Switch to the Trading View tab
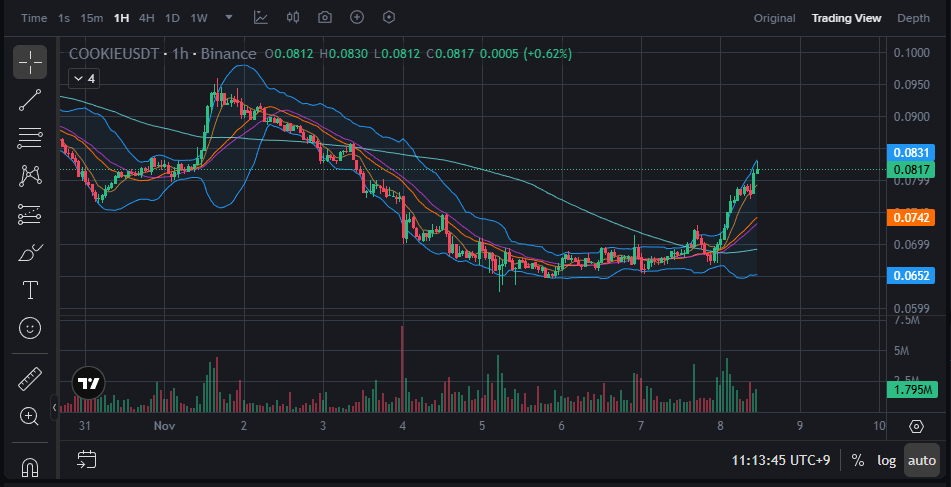This screenshot has height=487, width=951. point(846,18)
